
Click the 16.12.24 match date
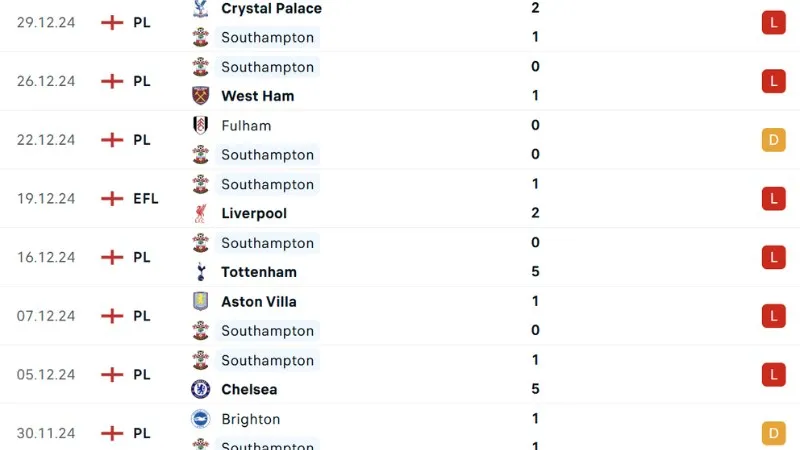[x=46, y=257]
